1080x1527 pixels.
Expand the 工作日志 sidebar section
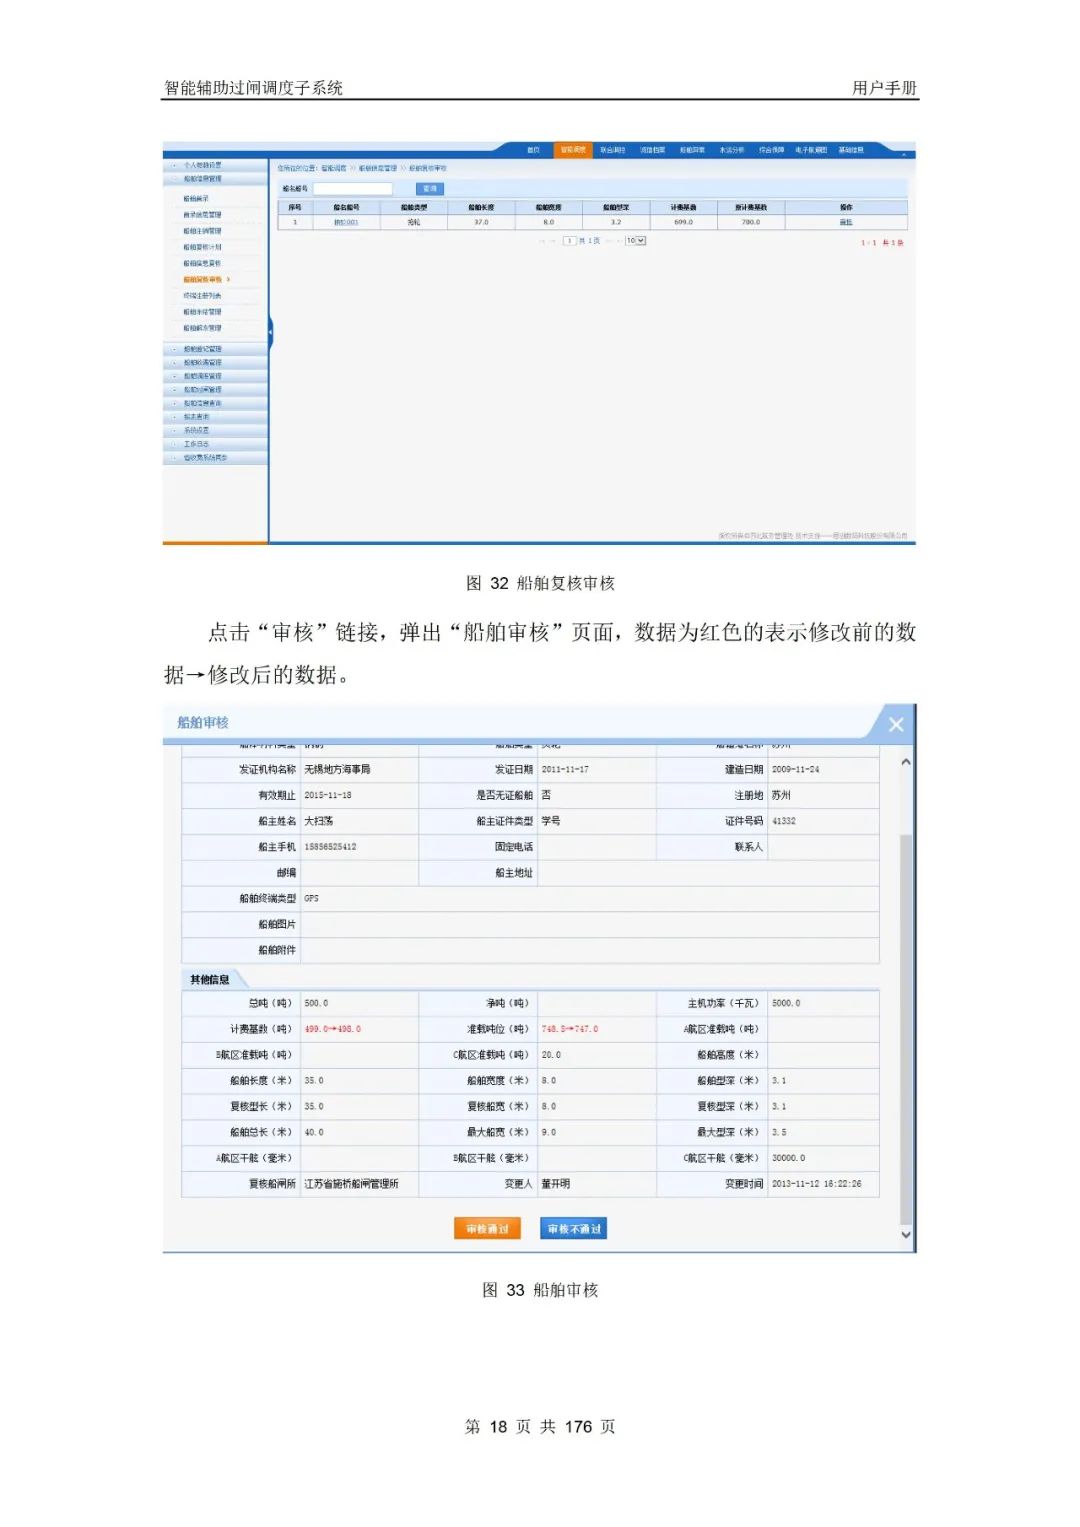pyautogui.click(x=215, y=444)
